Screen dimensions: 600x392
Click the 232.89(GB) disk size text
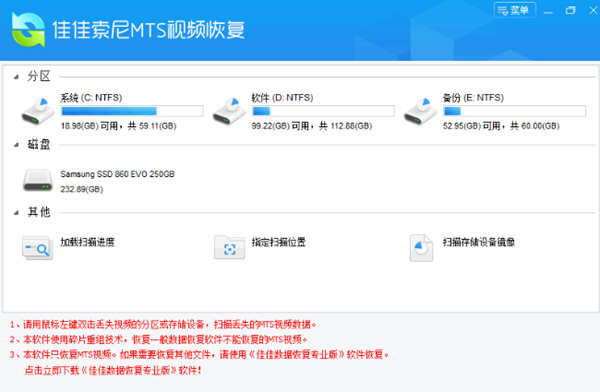coord(82,189)
